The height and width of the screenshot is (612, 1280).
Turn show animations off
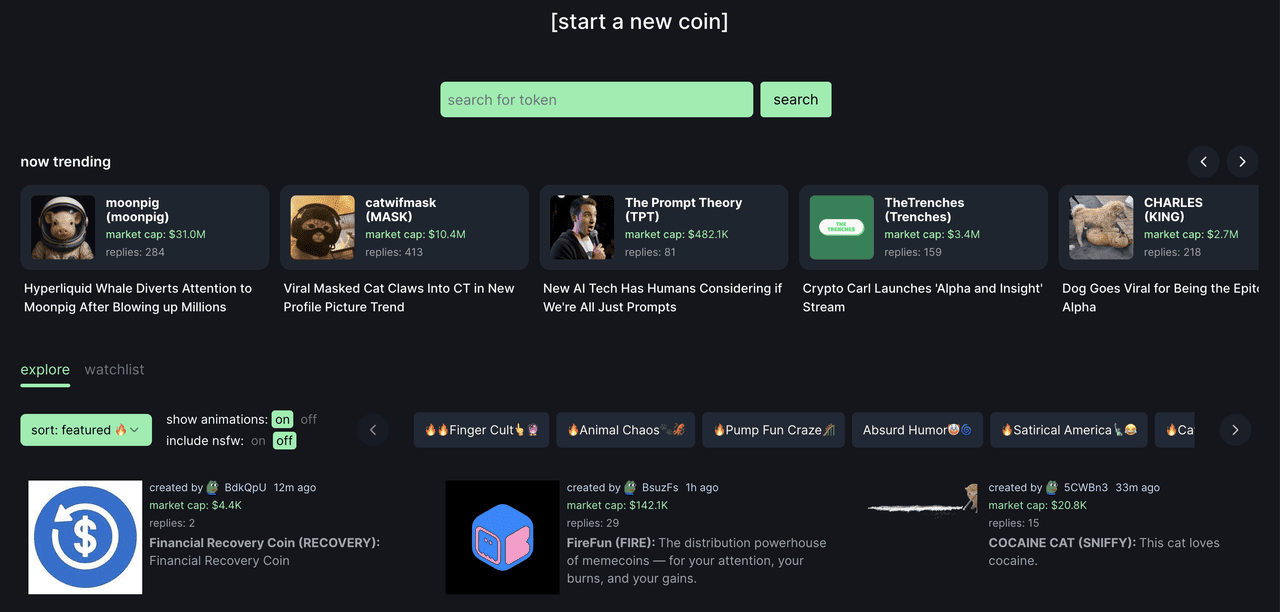pos(309,419)
